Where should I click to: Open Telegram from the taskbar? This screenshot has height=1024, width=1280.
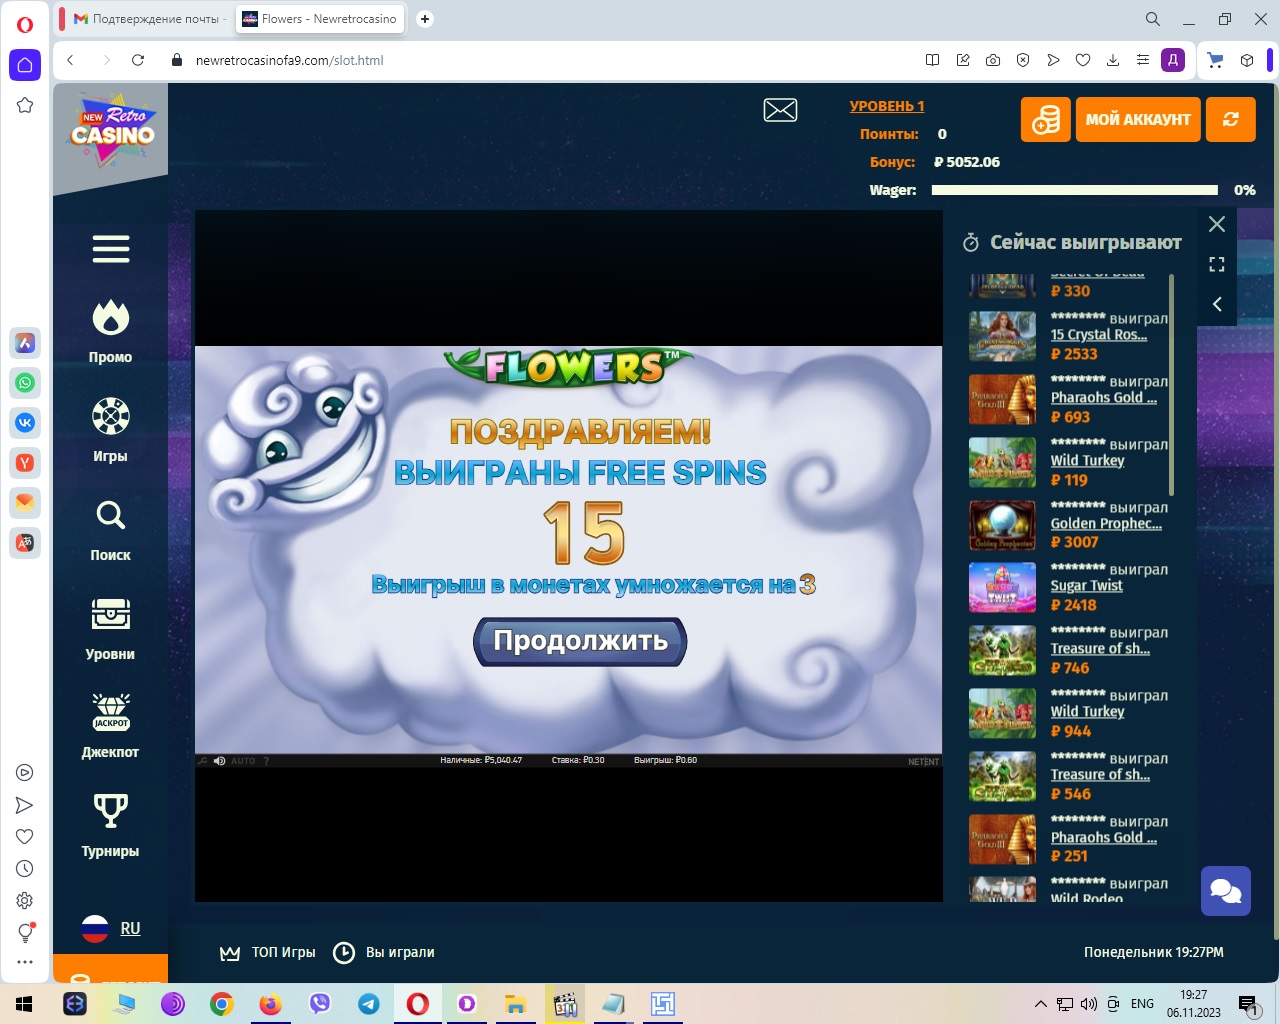pos(369,1004)
